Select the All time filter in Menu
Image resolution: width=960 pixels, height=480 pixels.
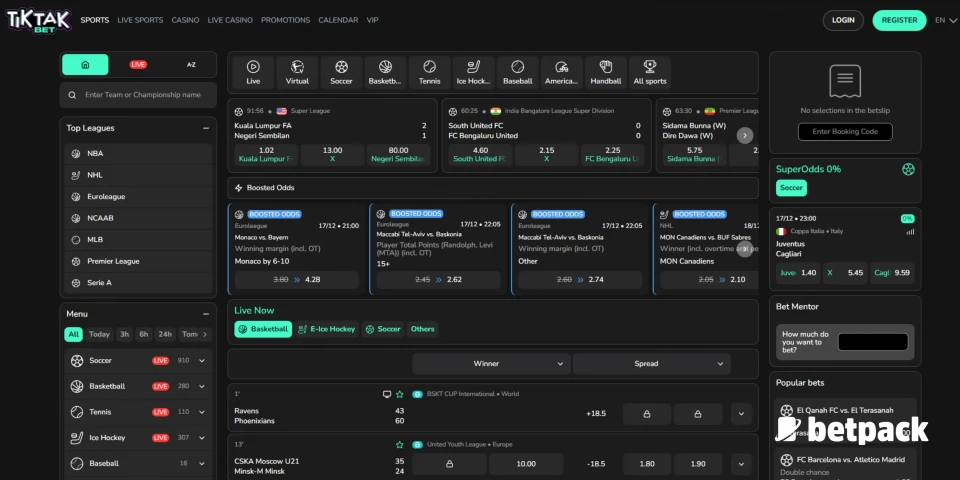(73, 334)
